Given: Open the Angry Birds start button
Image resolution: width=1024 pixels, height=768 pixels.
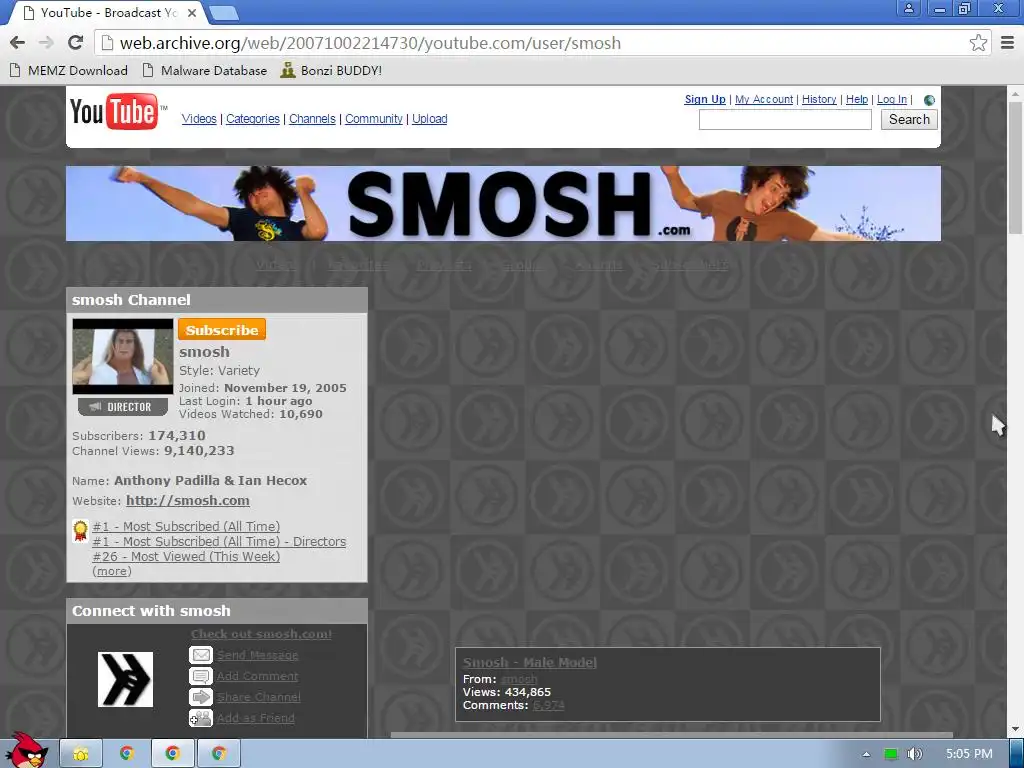Looking at the screenshot, I should [26, 750].
